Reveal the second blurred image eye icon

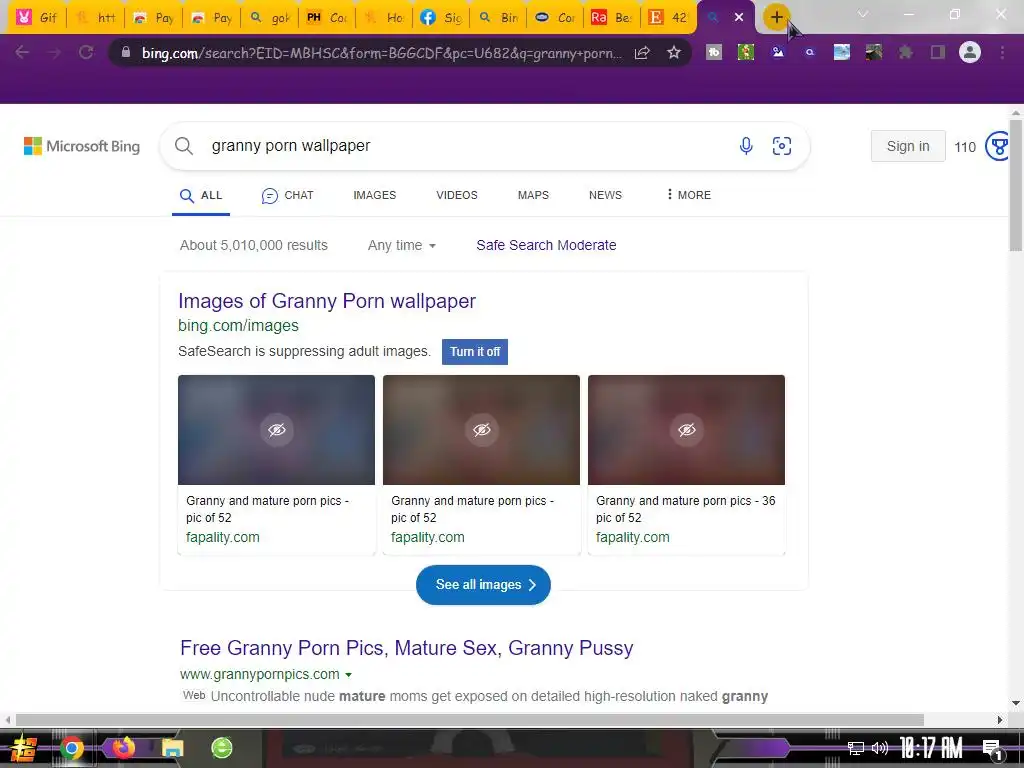click(x=482, y=430)
